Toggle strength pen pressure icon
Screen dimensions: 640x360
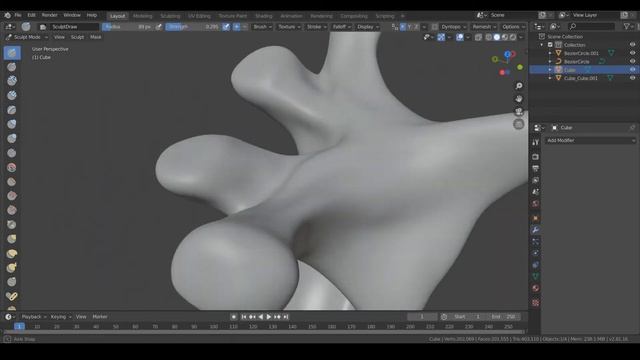tap(226, 27)
